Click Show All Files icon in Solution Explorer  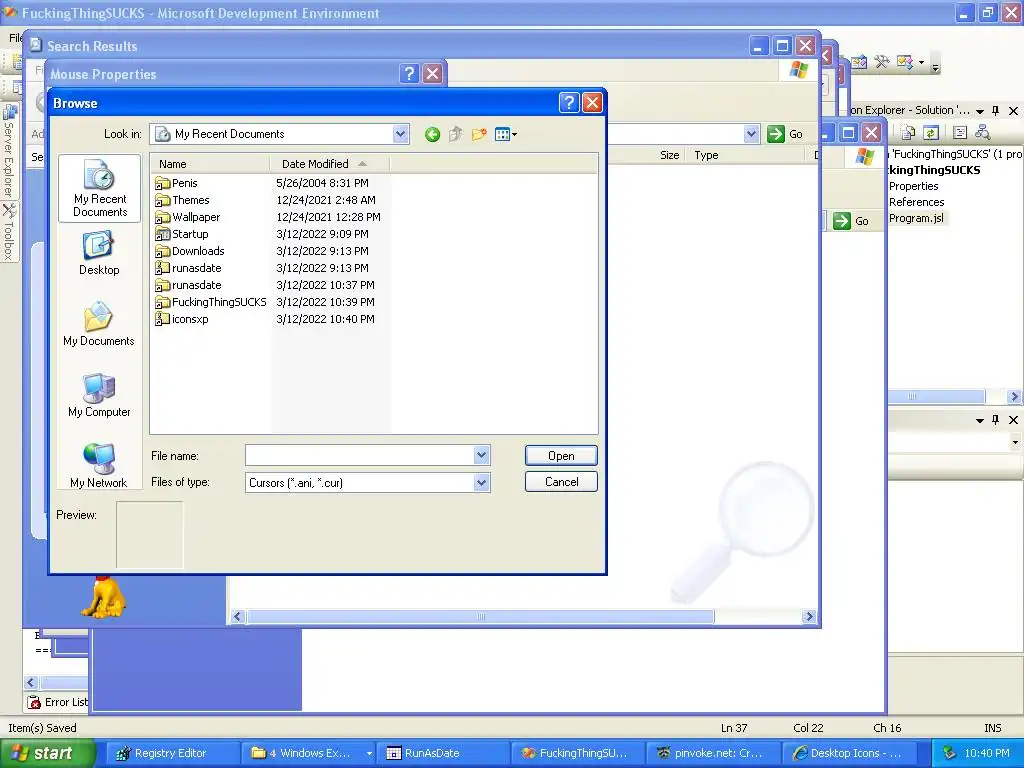pos(908,133)
